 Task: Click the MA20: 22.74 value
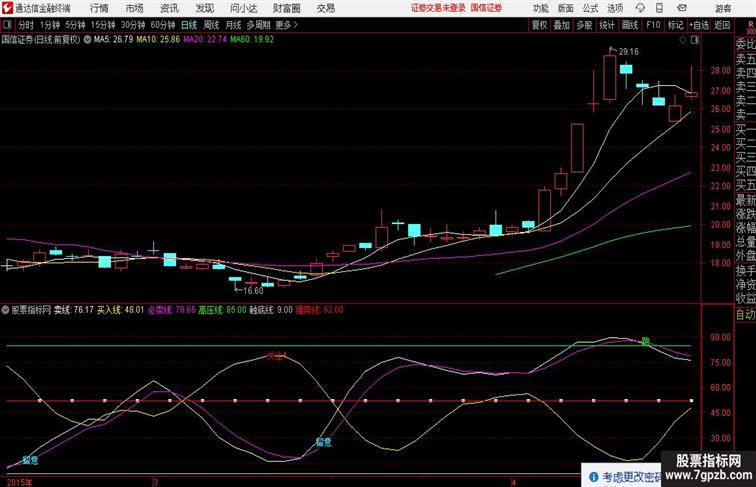(205, 40)
